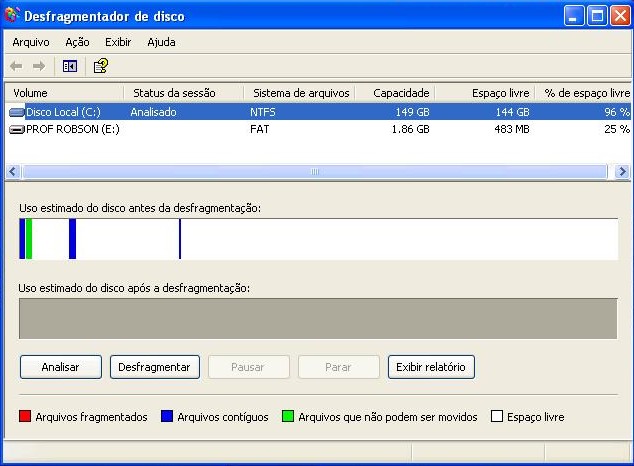Click the 1.86 GB capacity value
634x466 pixels.
click(410, 129)
